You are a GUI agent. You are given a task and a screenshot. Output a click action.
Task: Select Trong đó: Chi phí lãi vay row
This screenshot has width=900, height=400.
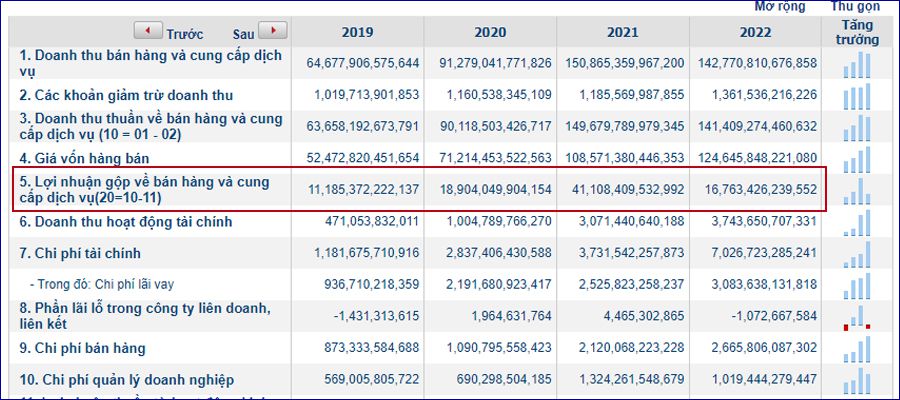pyautogui.click(x=102, y=284)
